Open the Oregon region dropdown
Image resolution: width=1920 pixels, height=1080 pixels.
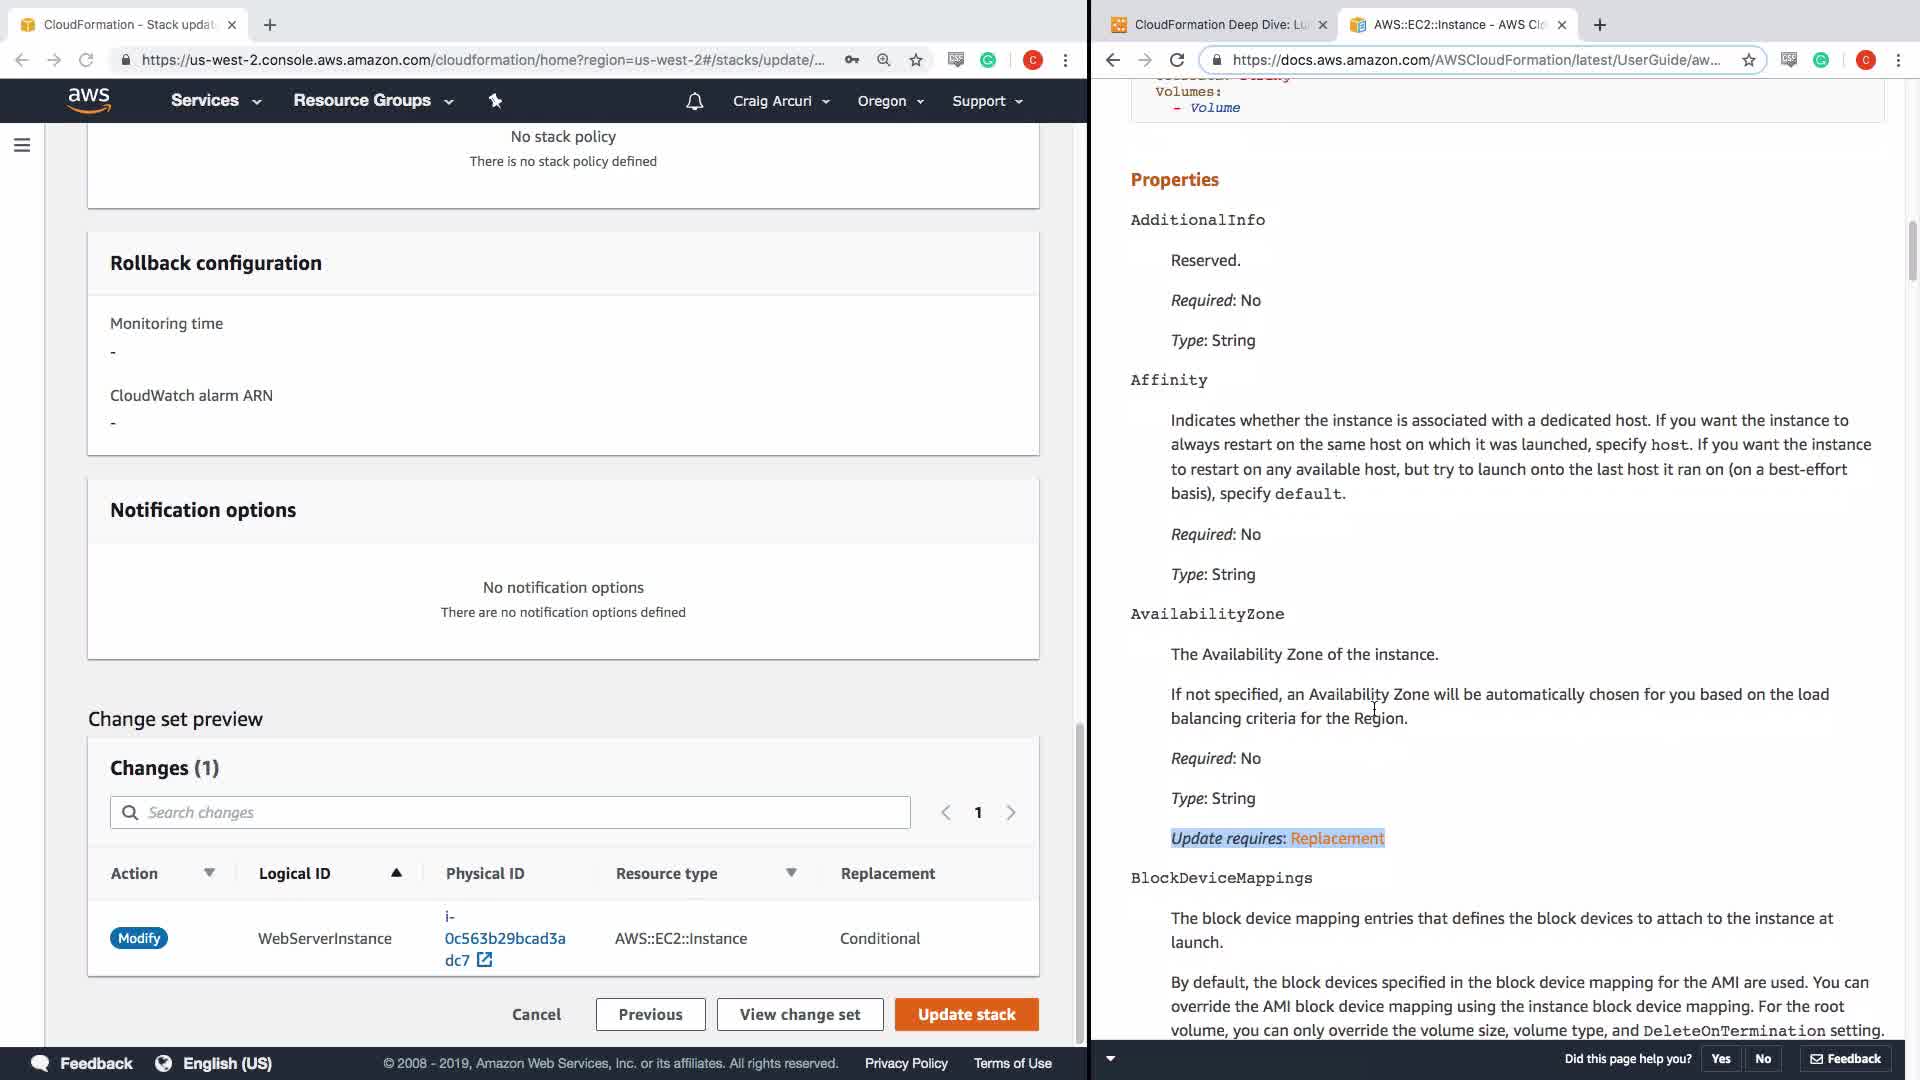pos(890,101)
